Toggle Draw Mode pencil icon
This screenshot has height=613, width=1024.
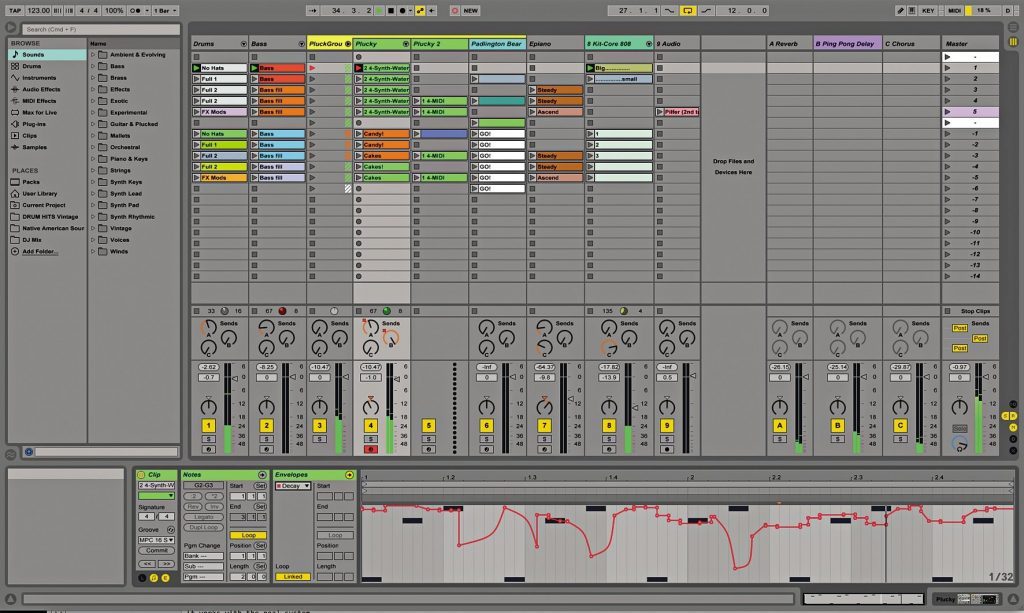tap(900, 10)
